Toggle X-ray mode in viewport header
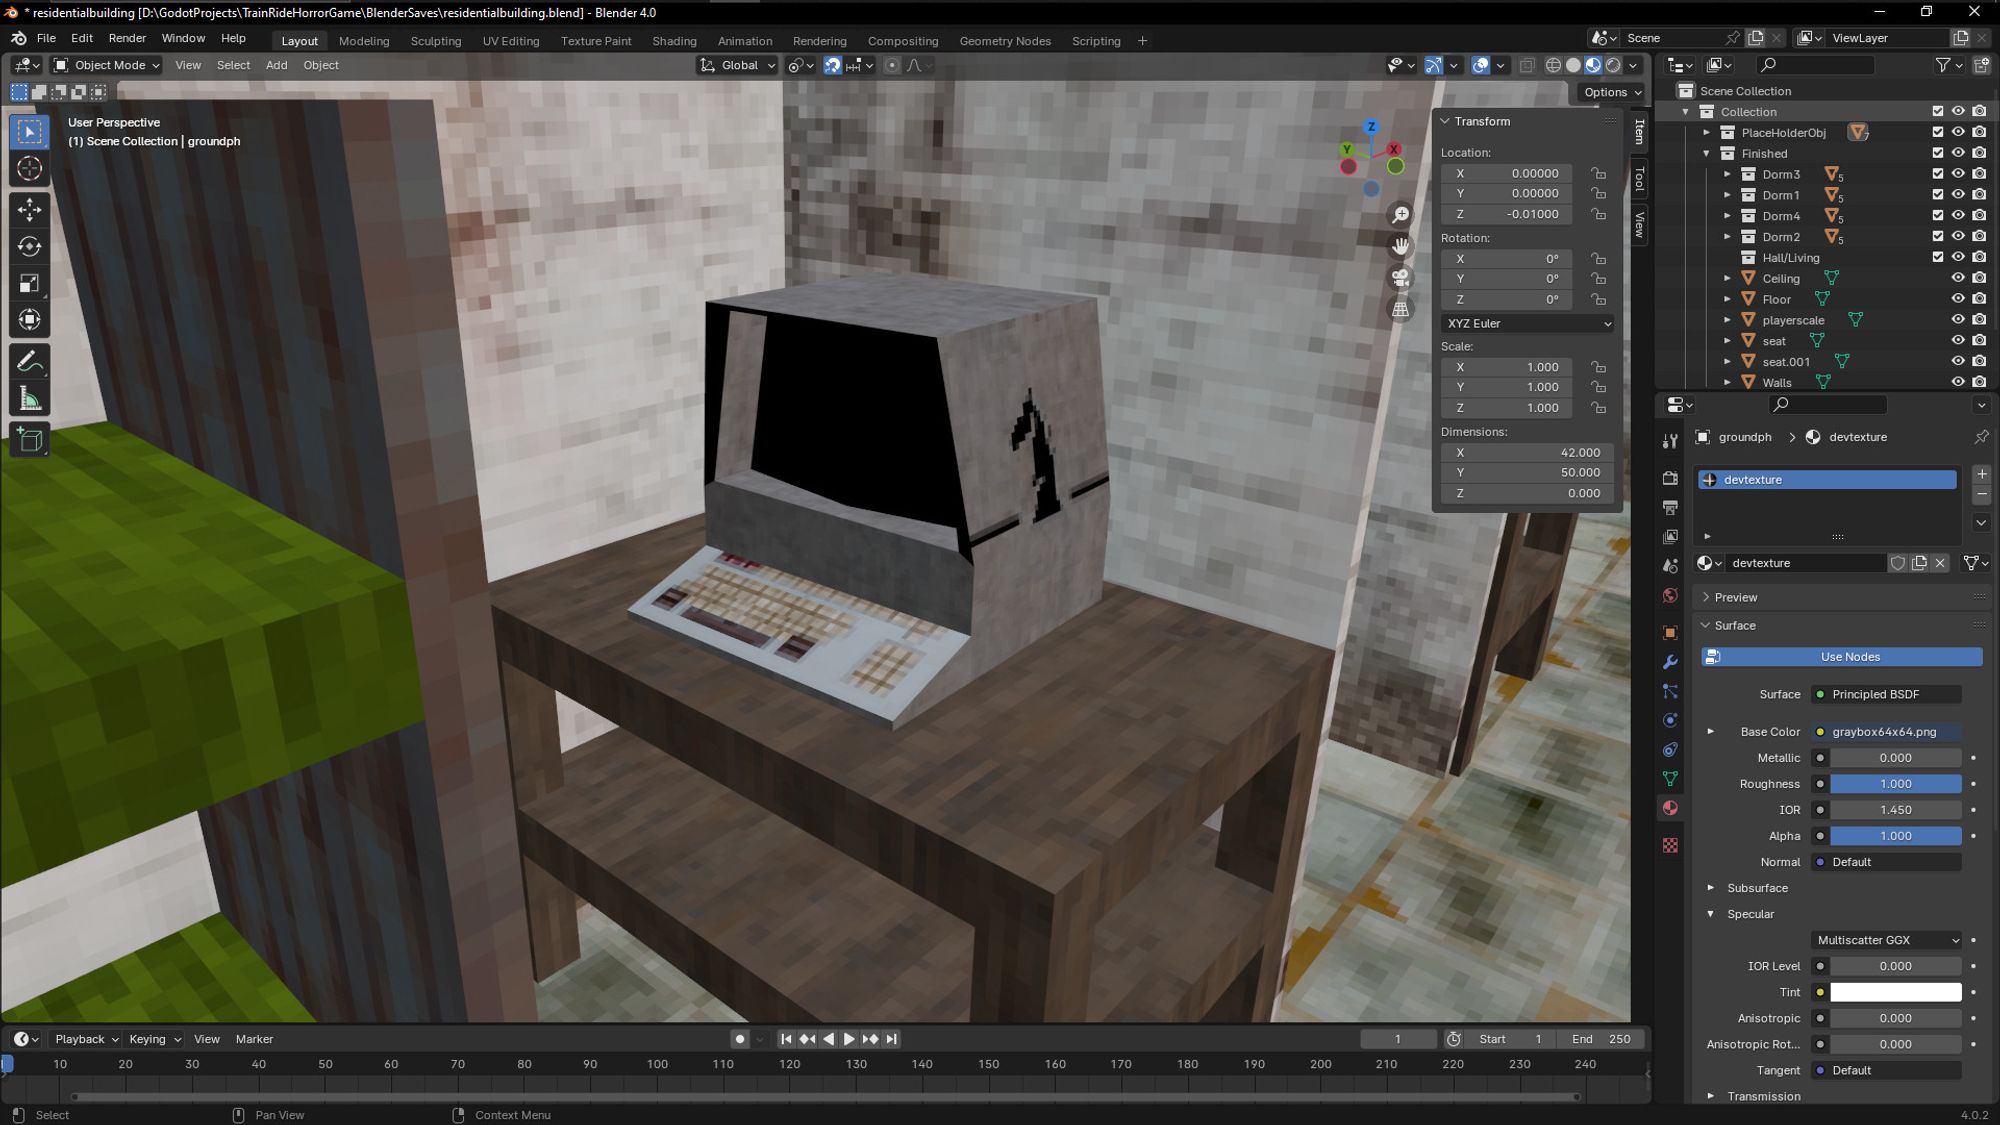Image resolution: width=2000 pixels, height=1125 pixels. [1527, 65]
